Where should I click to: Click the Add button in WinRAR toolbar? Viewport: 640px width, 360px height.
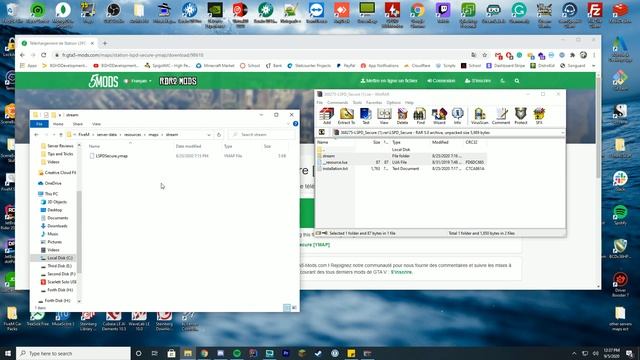327,116
